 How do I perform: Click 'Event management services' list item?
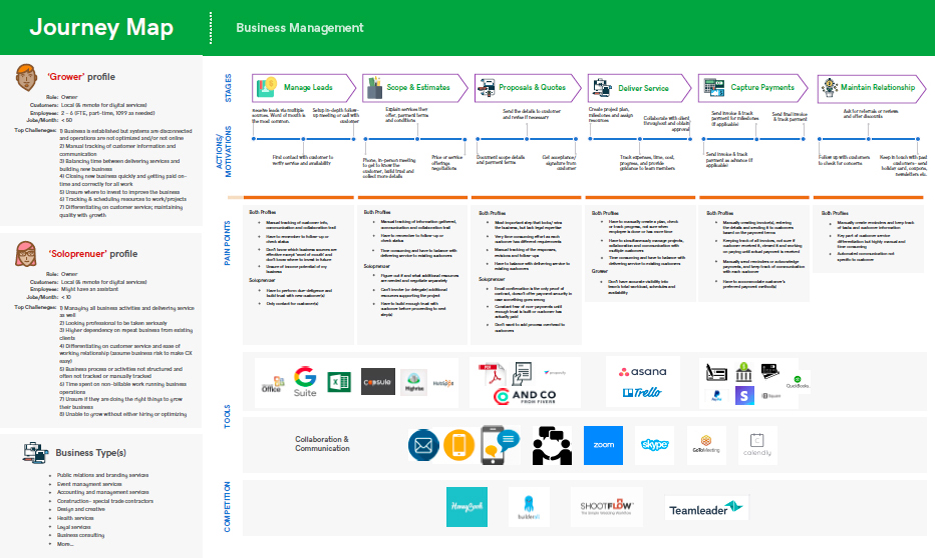(89, 484)
